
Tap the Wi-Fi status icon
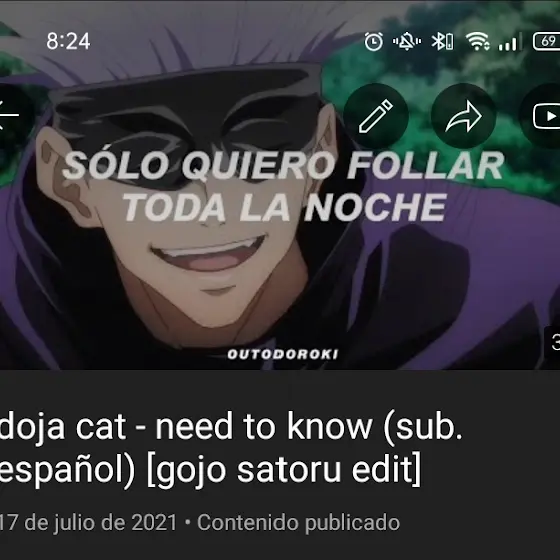[x=478, y=41]
